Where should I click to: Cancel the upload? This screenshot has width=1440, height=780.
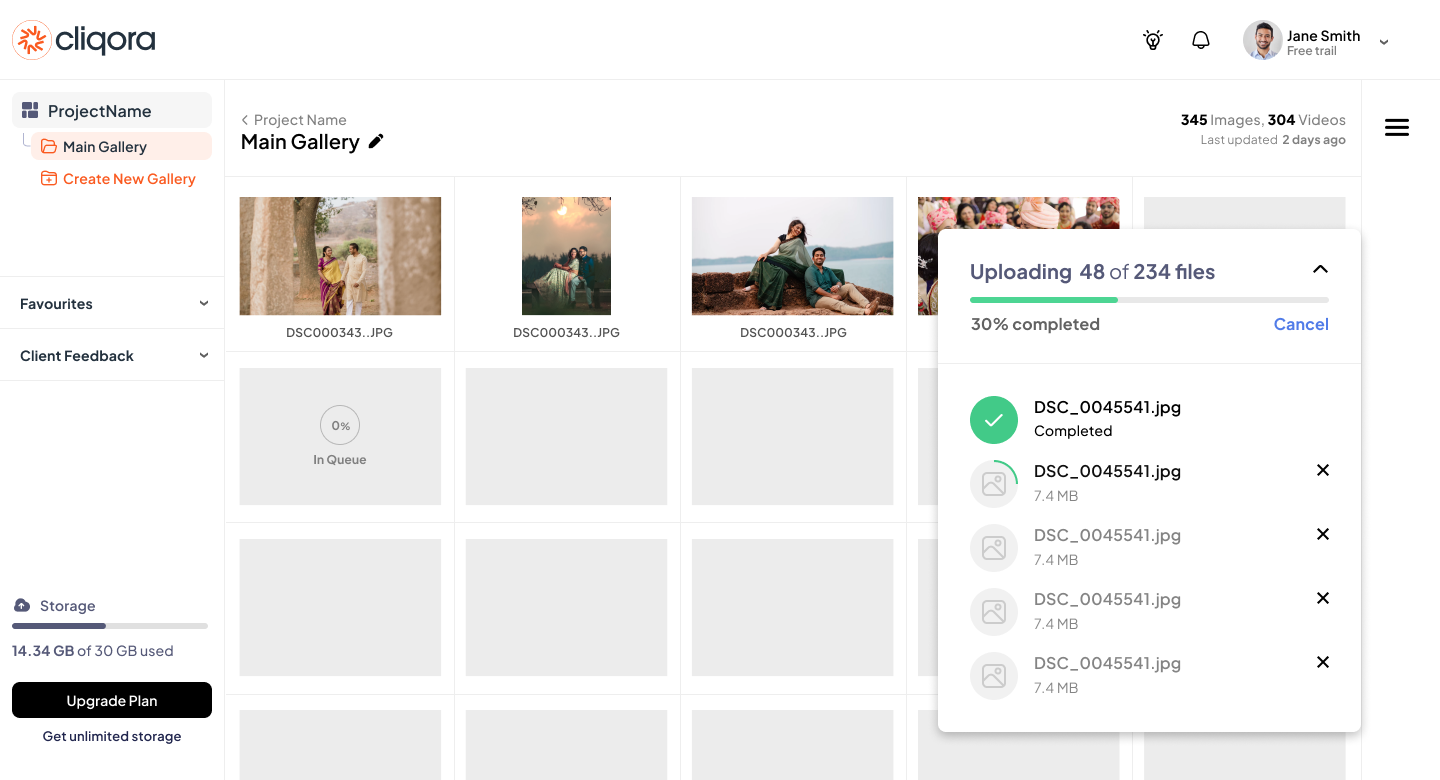pyautogui.click(x=1301, y=324)
